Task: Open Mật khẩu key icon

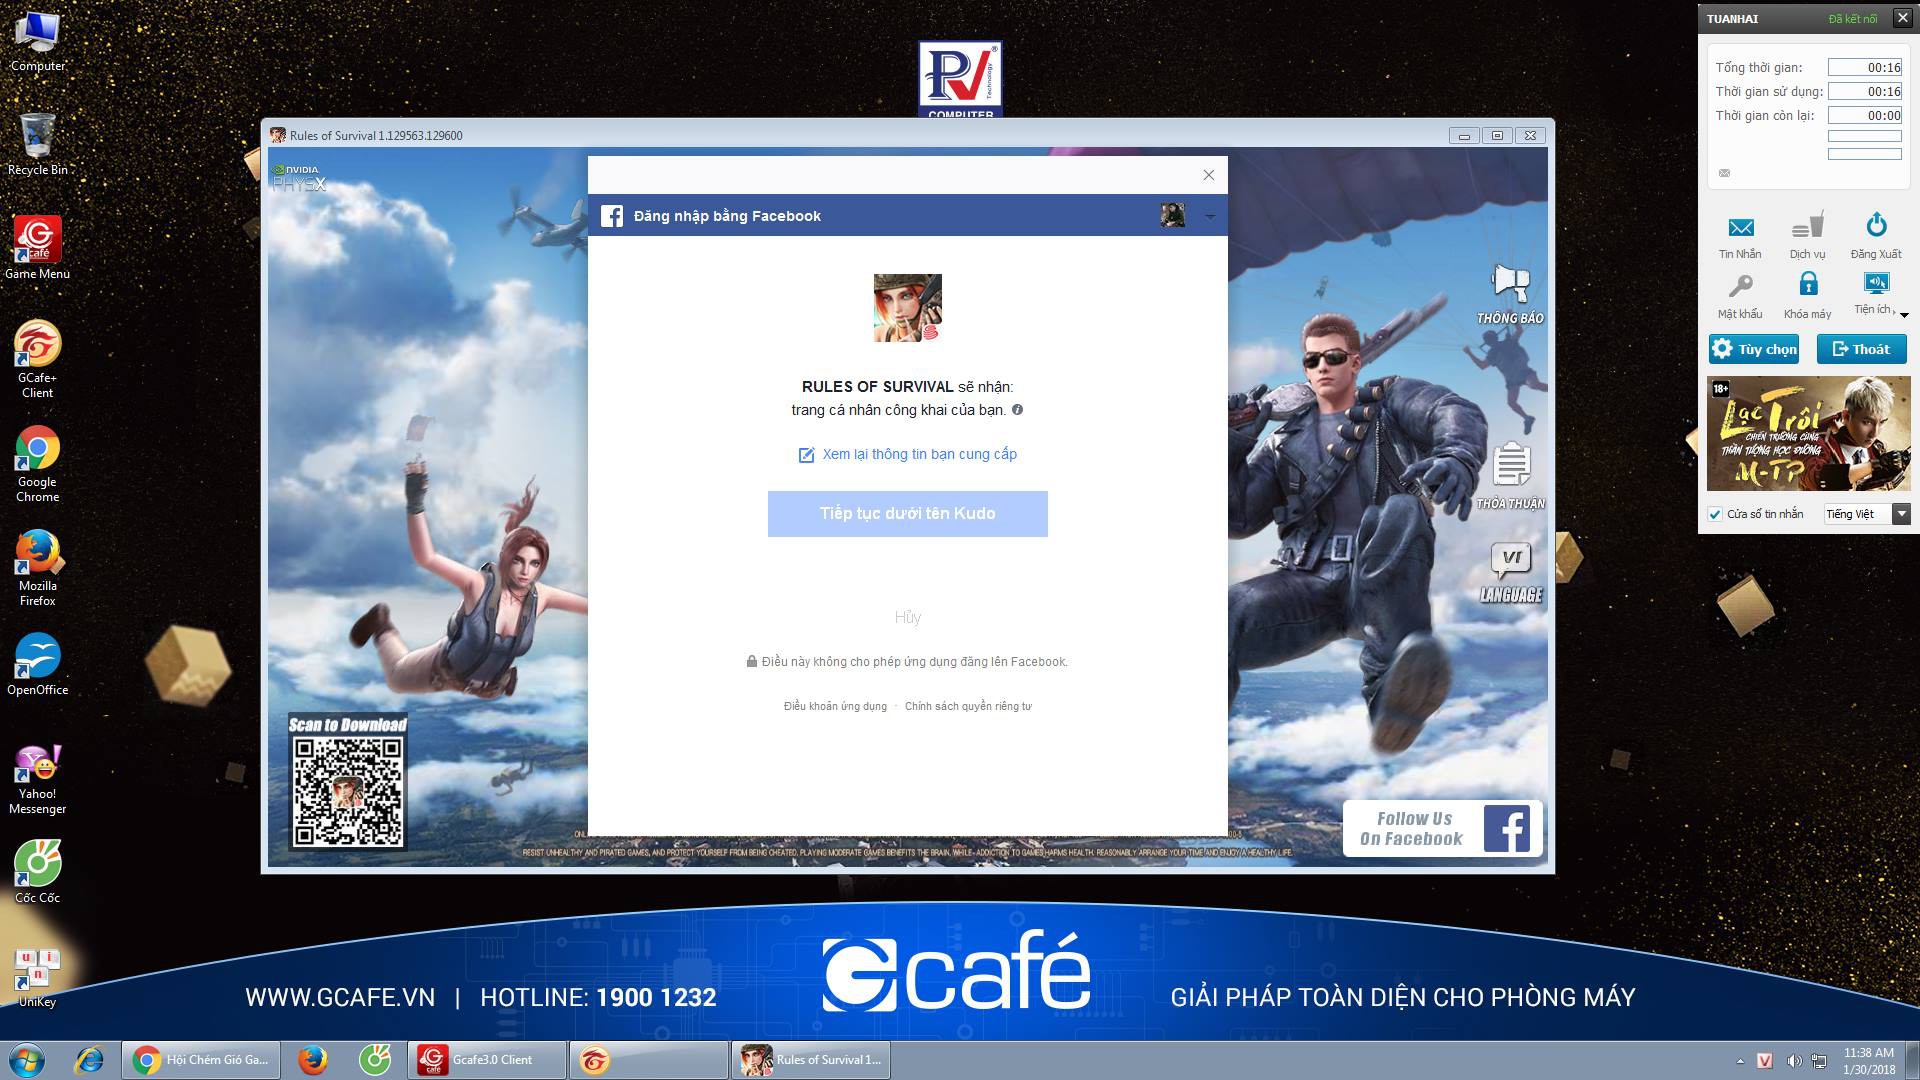Action: click(1740, 286)
